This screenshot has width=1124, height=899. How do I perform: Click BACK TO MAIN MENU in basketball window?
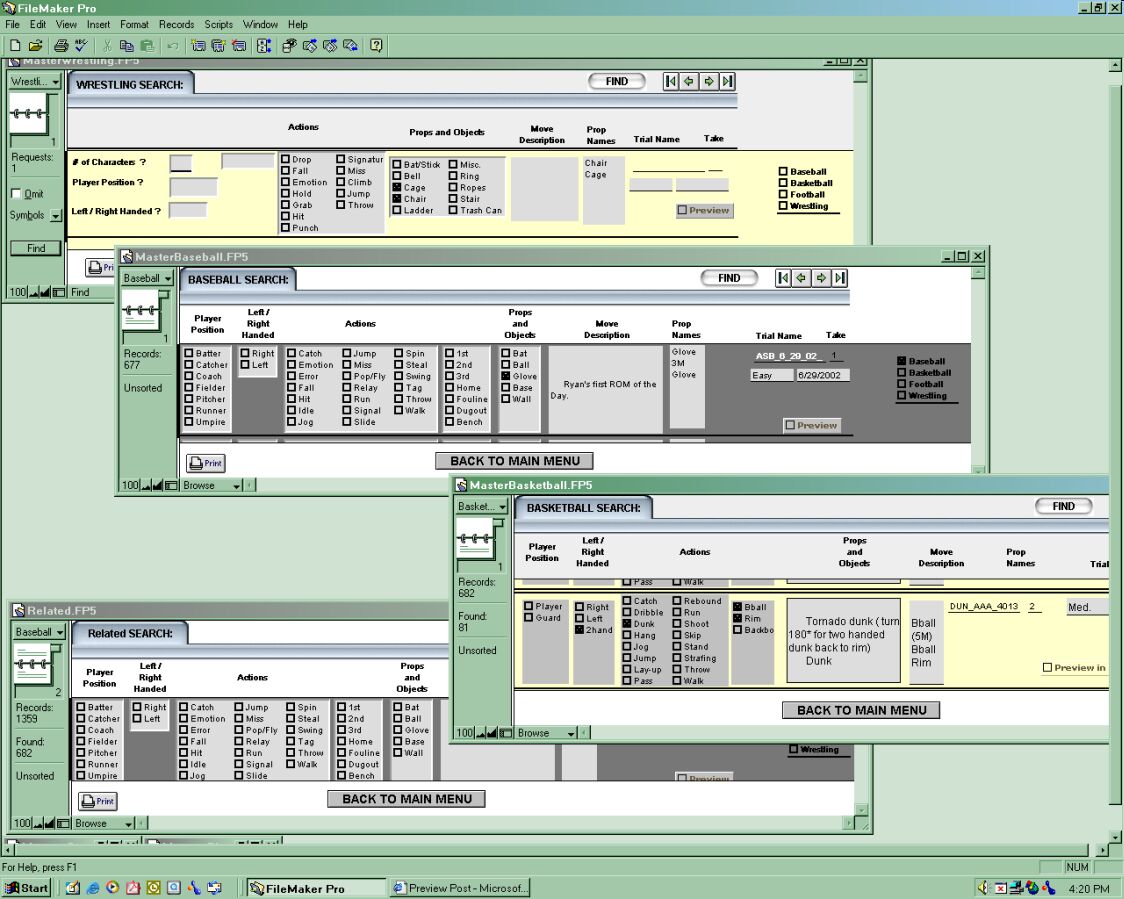point(861,710)
